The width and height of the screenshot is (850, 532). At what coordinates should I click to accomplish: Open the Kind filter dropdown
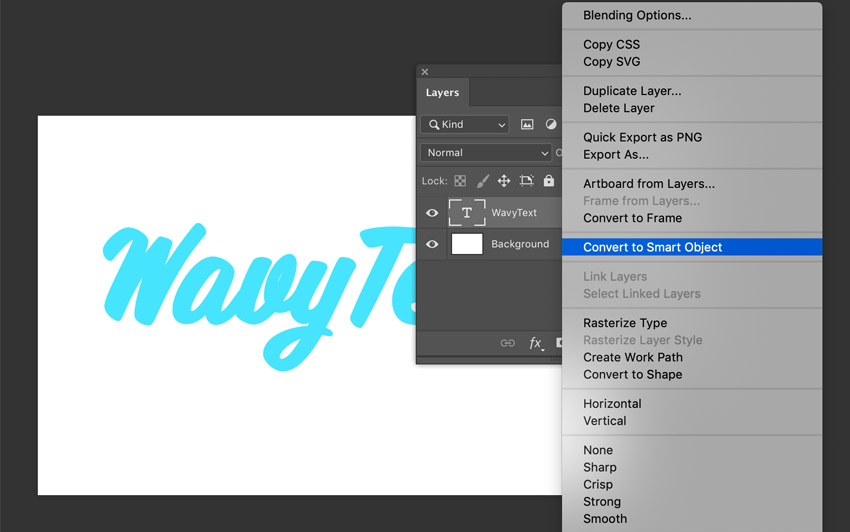pyautogui.click(x=465, y=125)
